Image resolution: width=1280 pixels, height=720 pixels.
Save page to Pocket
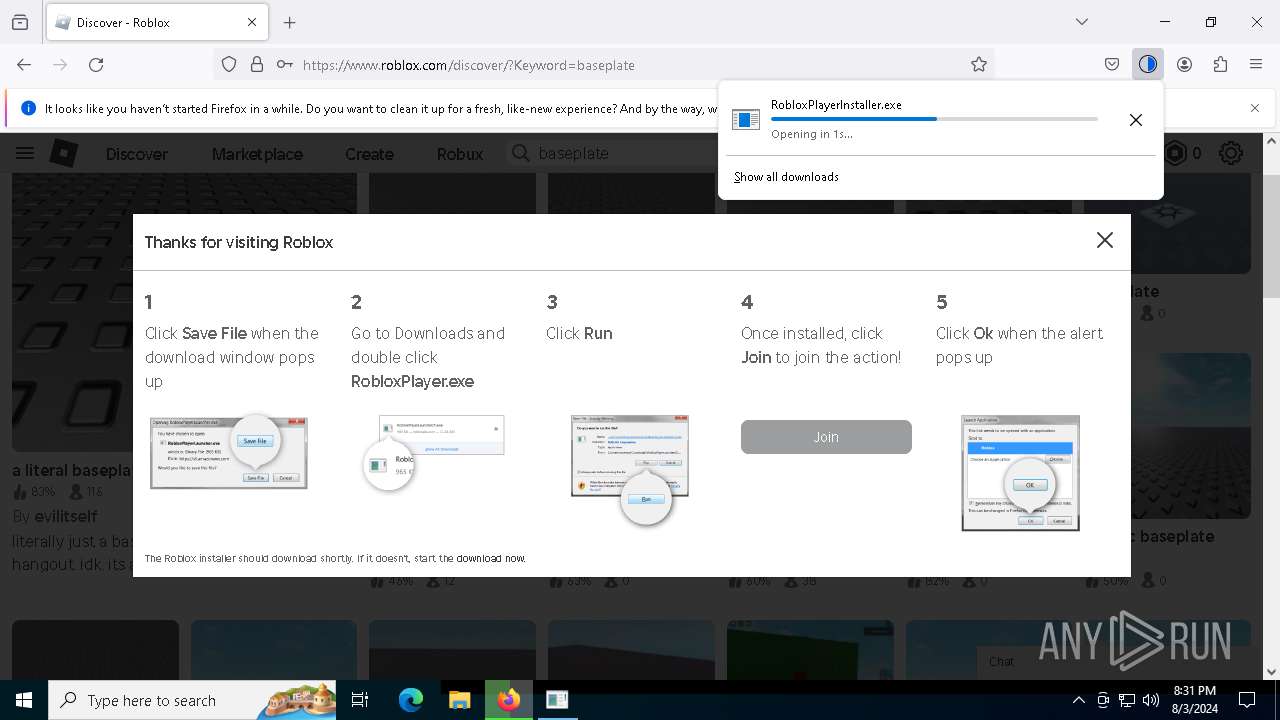click(1112, 64)
